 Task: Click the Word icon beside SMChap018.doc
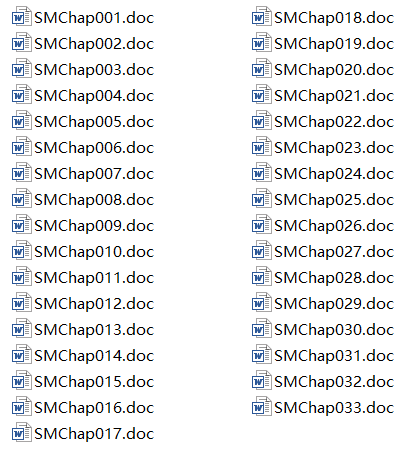[x=262, y=17]
